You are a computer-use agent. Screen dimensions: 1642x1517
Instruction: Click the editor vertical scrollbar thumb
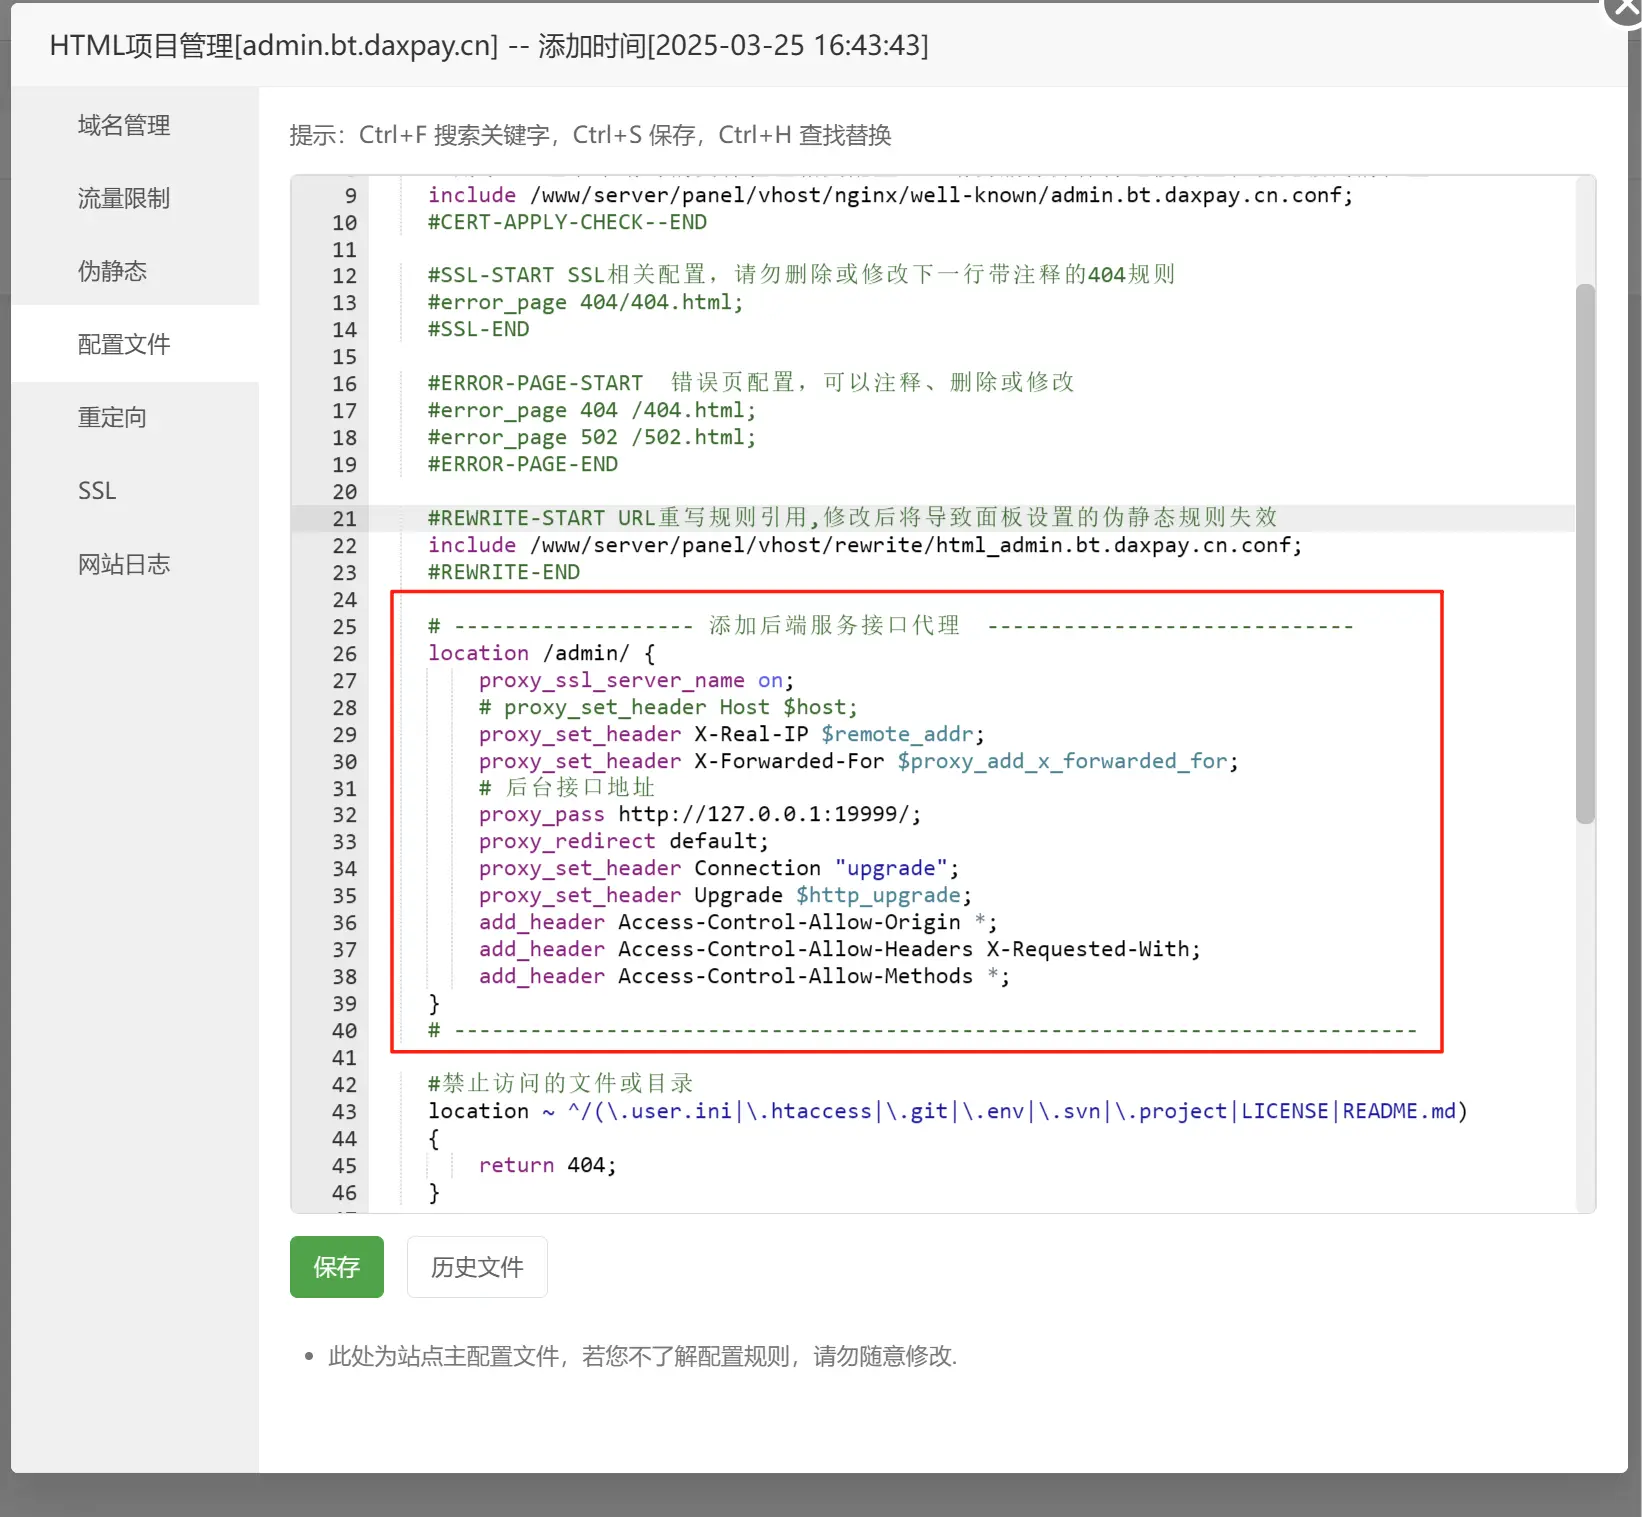(1585, 554)
